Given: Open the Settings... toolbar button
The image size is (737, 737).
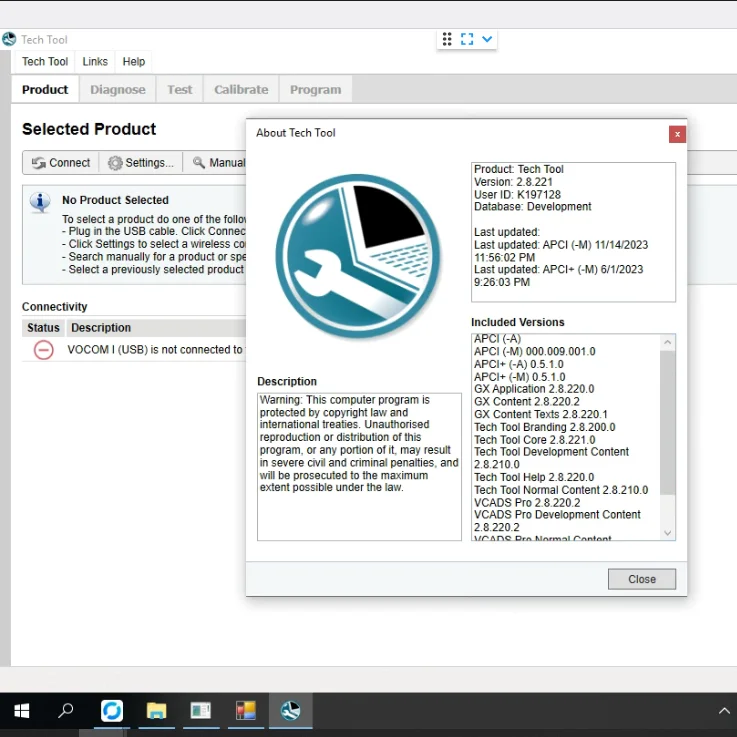Looking at the screenshot, I should [141, 163].
